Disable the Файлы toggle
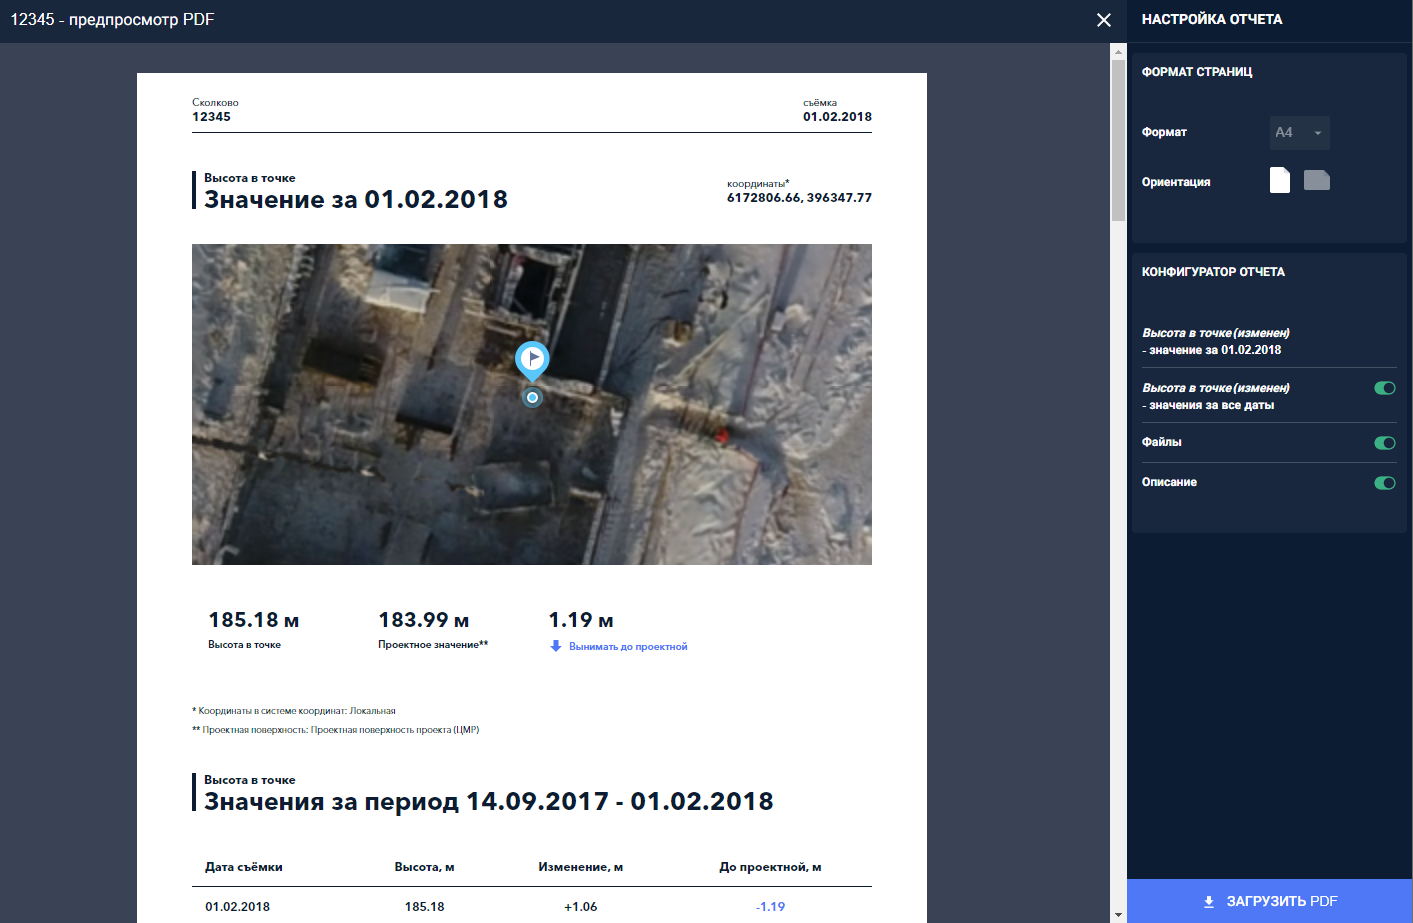 1384,443
